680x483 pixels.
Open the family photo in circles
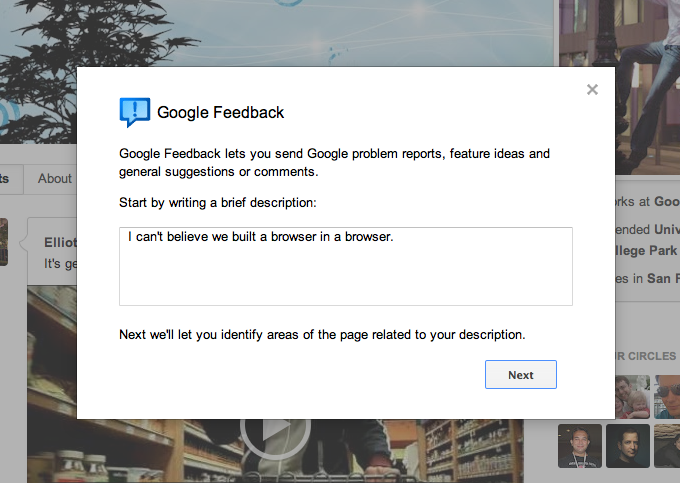click(x=633, y=397)
